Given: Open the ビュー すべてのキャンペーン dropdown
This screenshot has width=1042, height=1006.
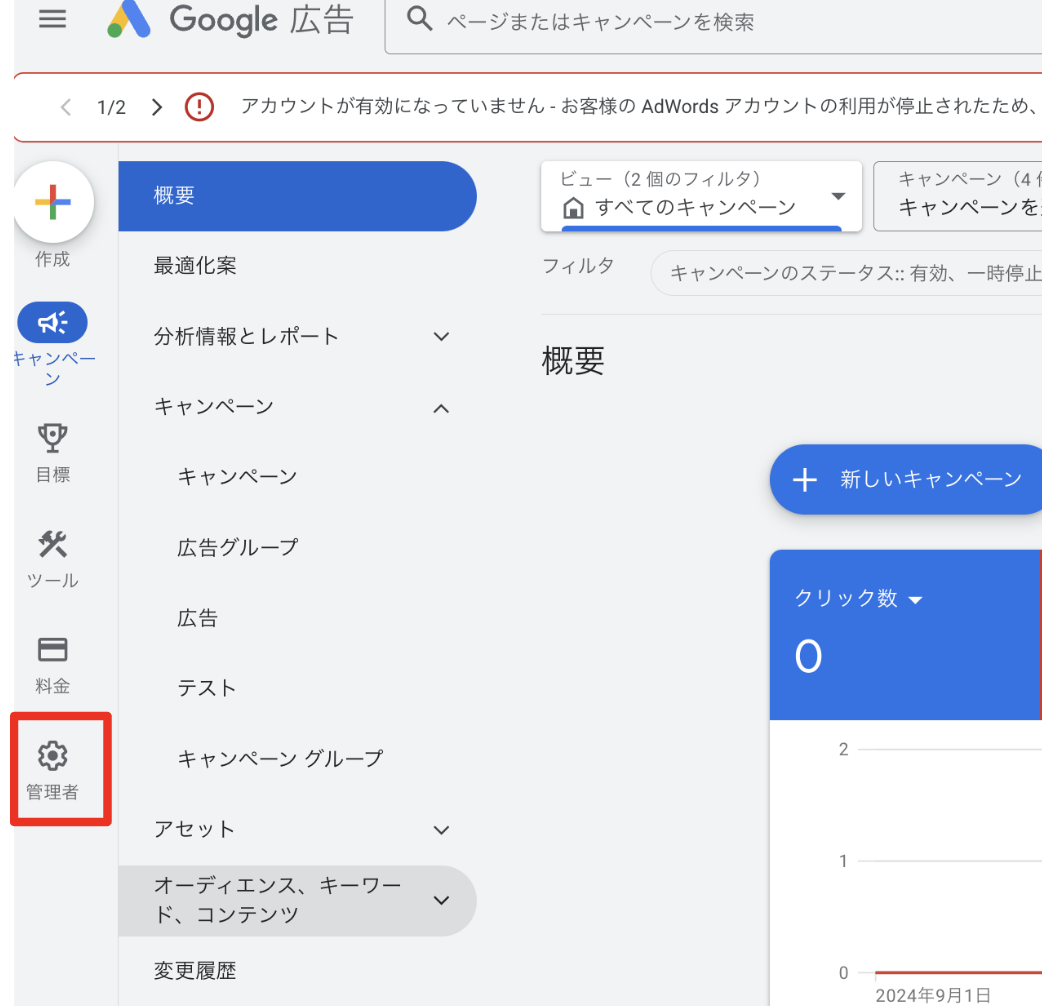Looking at the screenshot, I should tap(701, 196).
